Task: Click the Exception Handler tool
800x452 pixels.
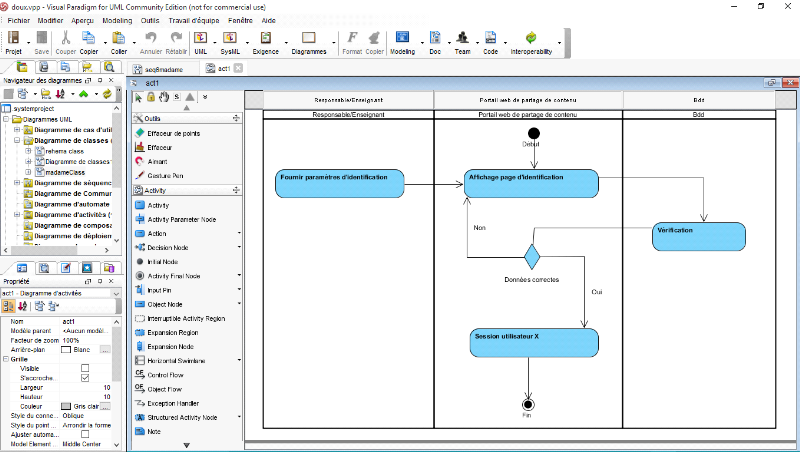Action: (174, 402)
